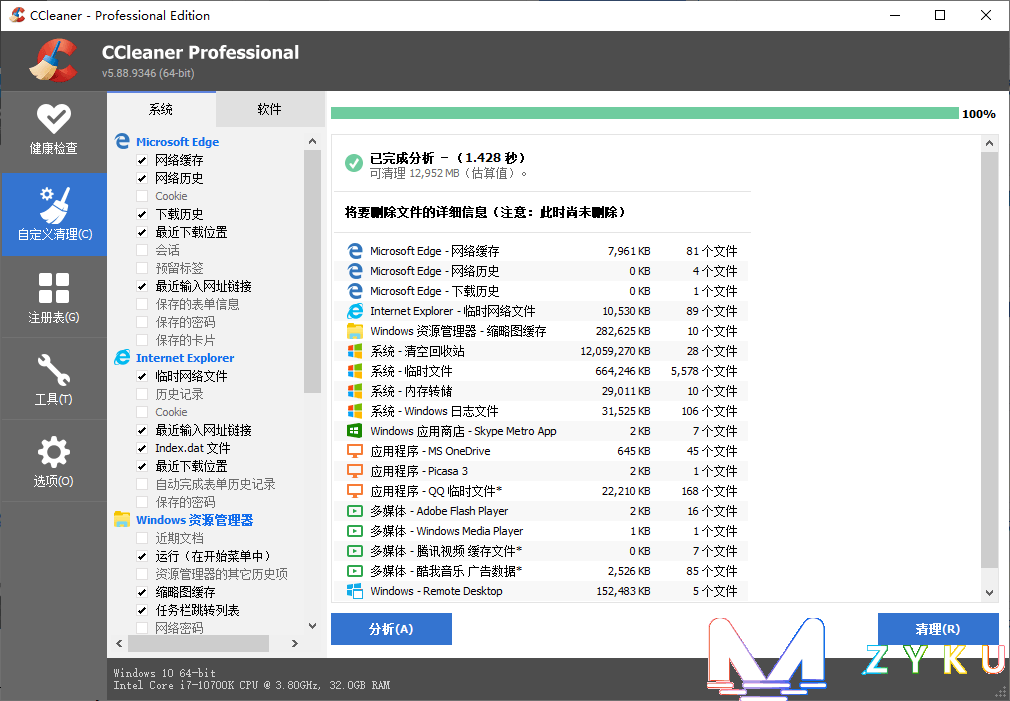Open the 健康检查 health check section
Image resolution: width=1010 pixels, height=701 pixels.
coord(53,131)
